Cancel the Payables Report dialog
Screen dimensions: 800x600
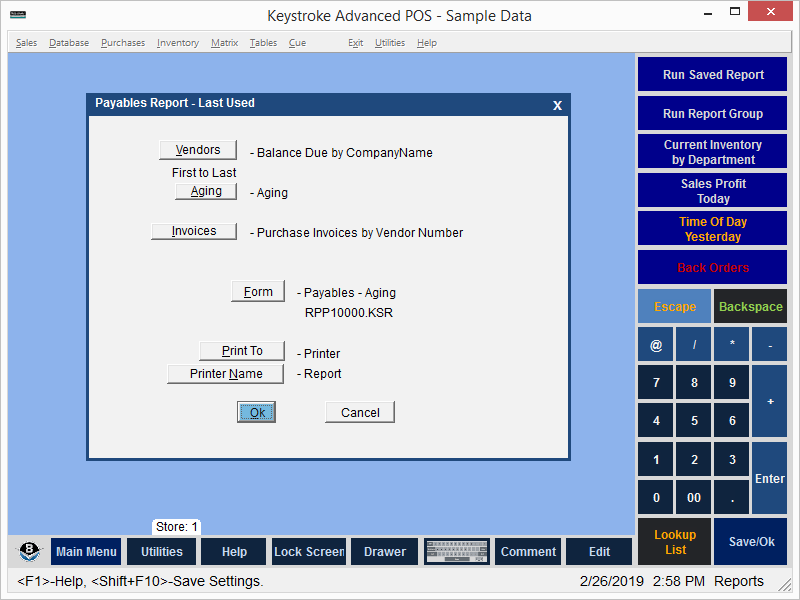[360, 412]
